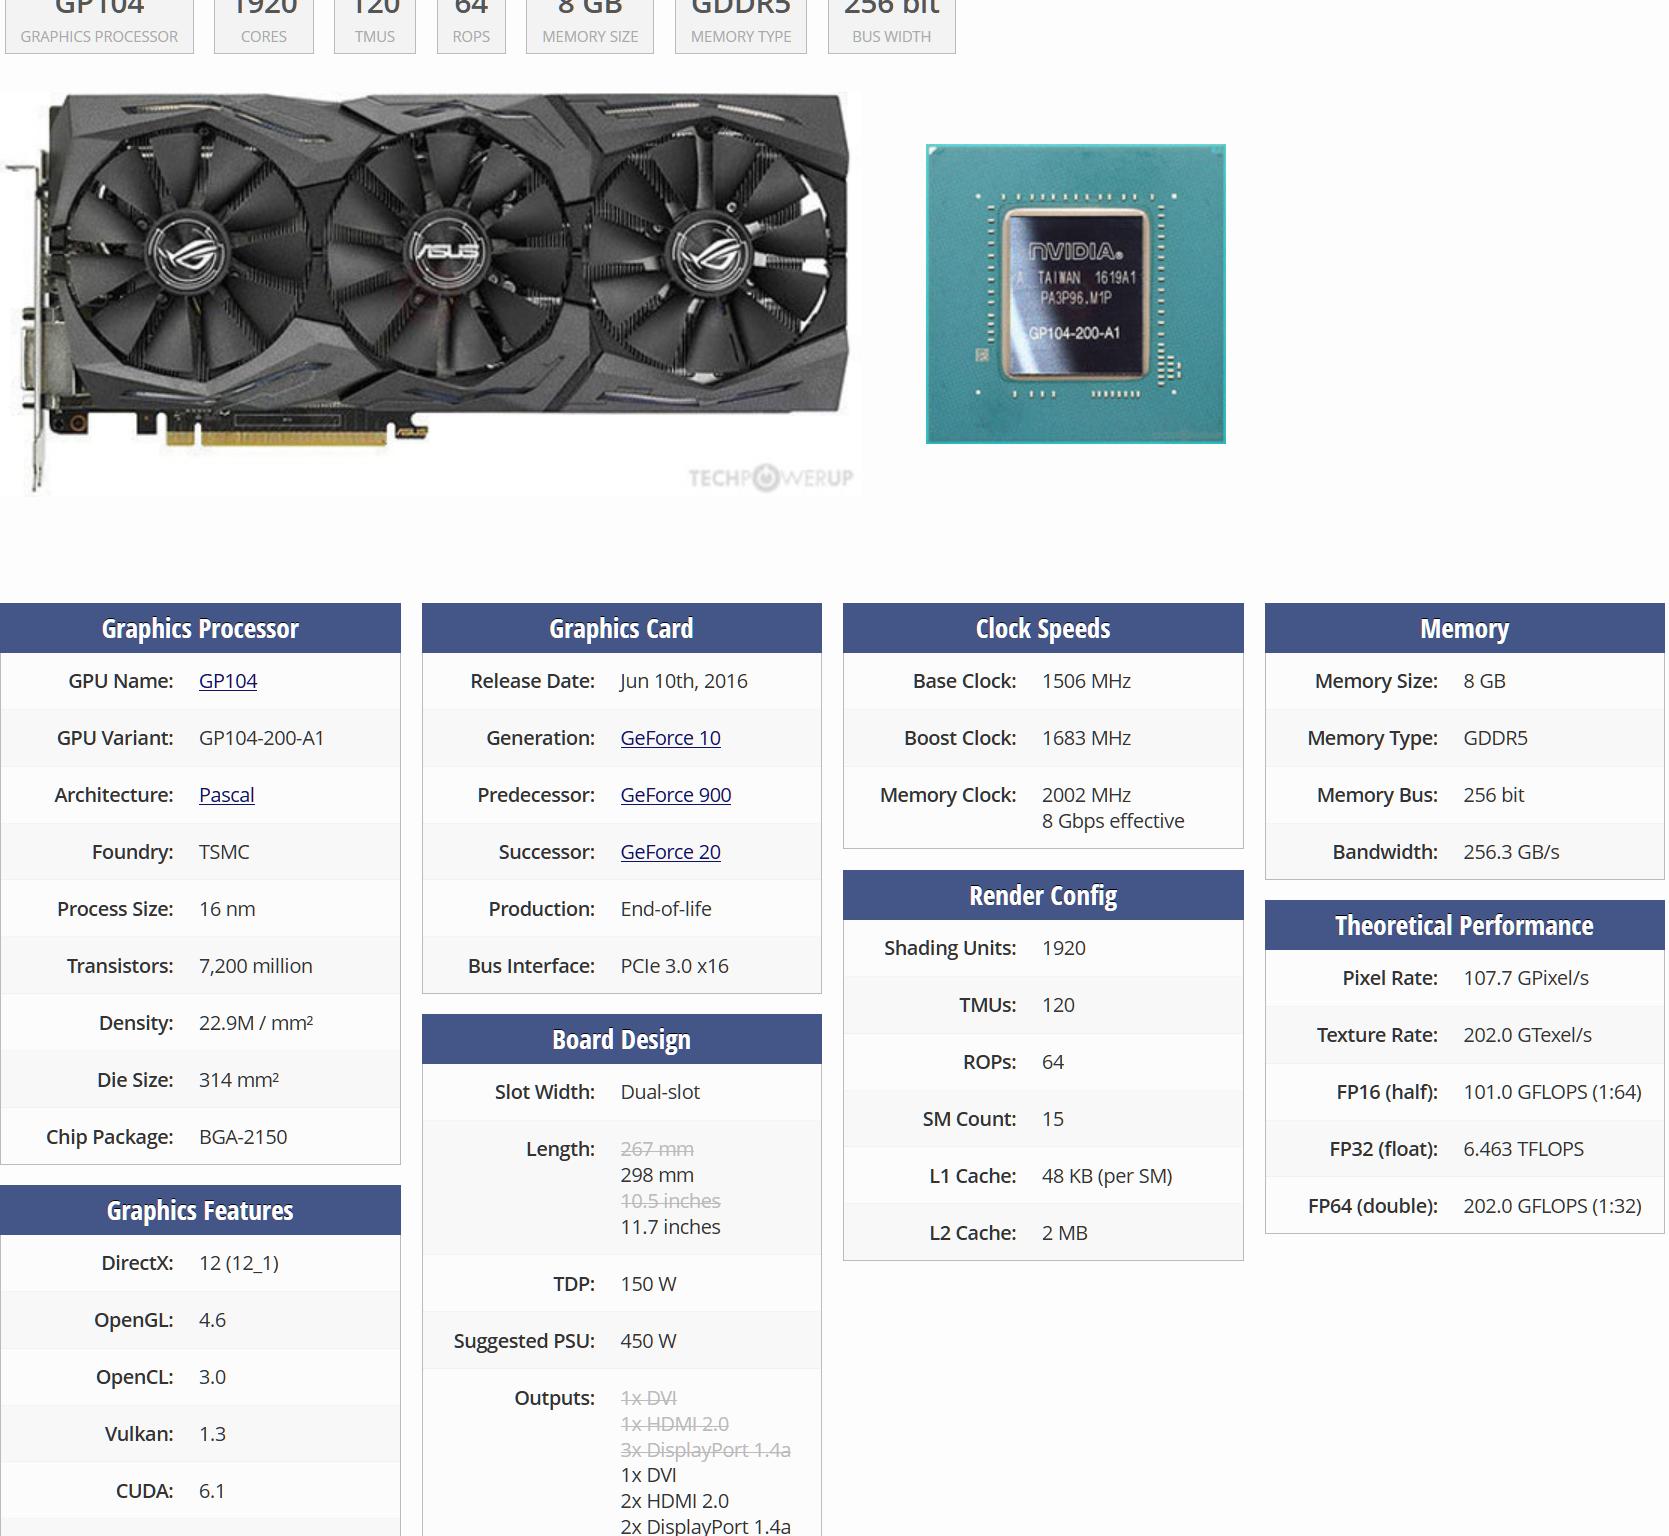
Task: Select the OpenGL 4.6 value
Action: pos(212,1320)
